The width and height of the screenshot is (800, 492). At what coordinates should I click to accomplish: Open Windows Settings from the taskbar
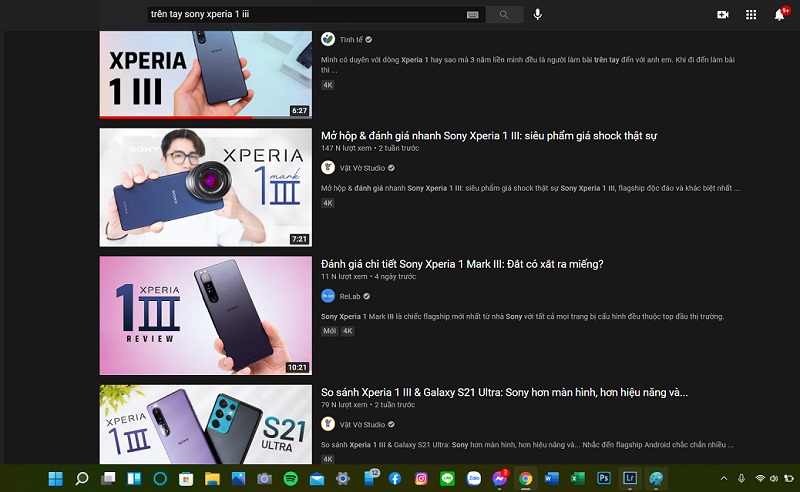pyautogui.click(x=343, y=479)
